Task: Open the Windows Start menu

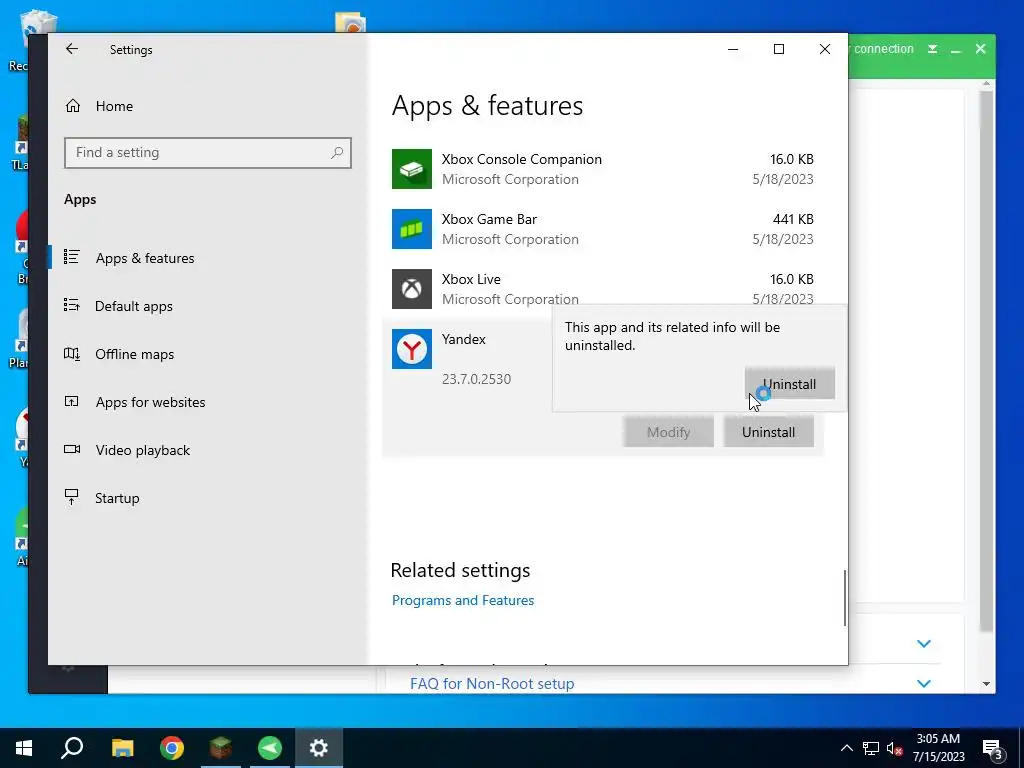Action: click(x=24, y=748)
